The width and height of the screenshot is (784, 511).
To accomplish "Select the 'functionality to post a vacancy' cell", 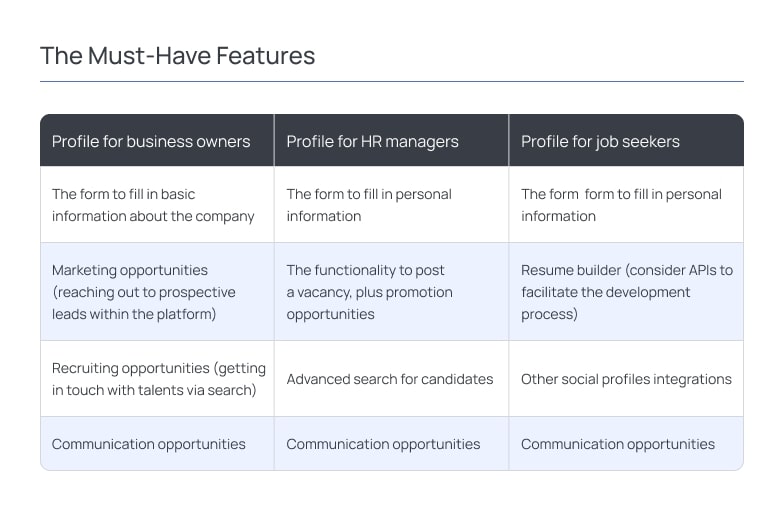I will coord(392,292).
